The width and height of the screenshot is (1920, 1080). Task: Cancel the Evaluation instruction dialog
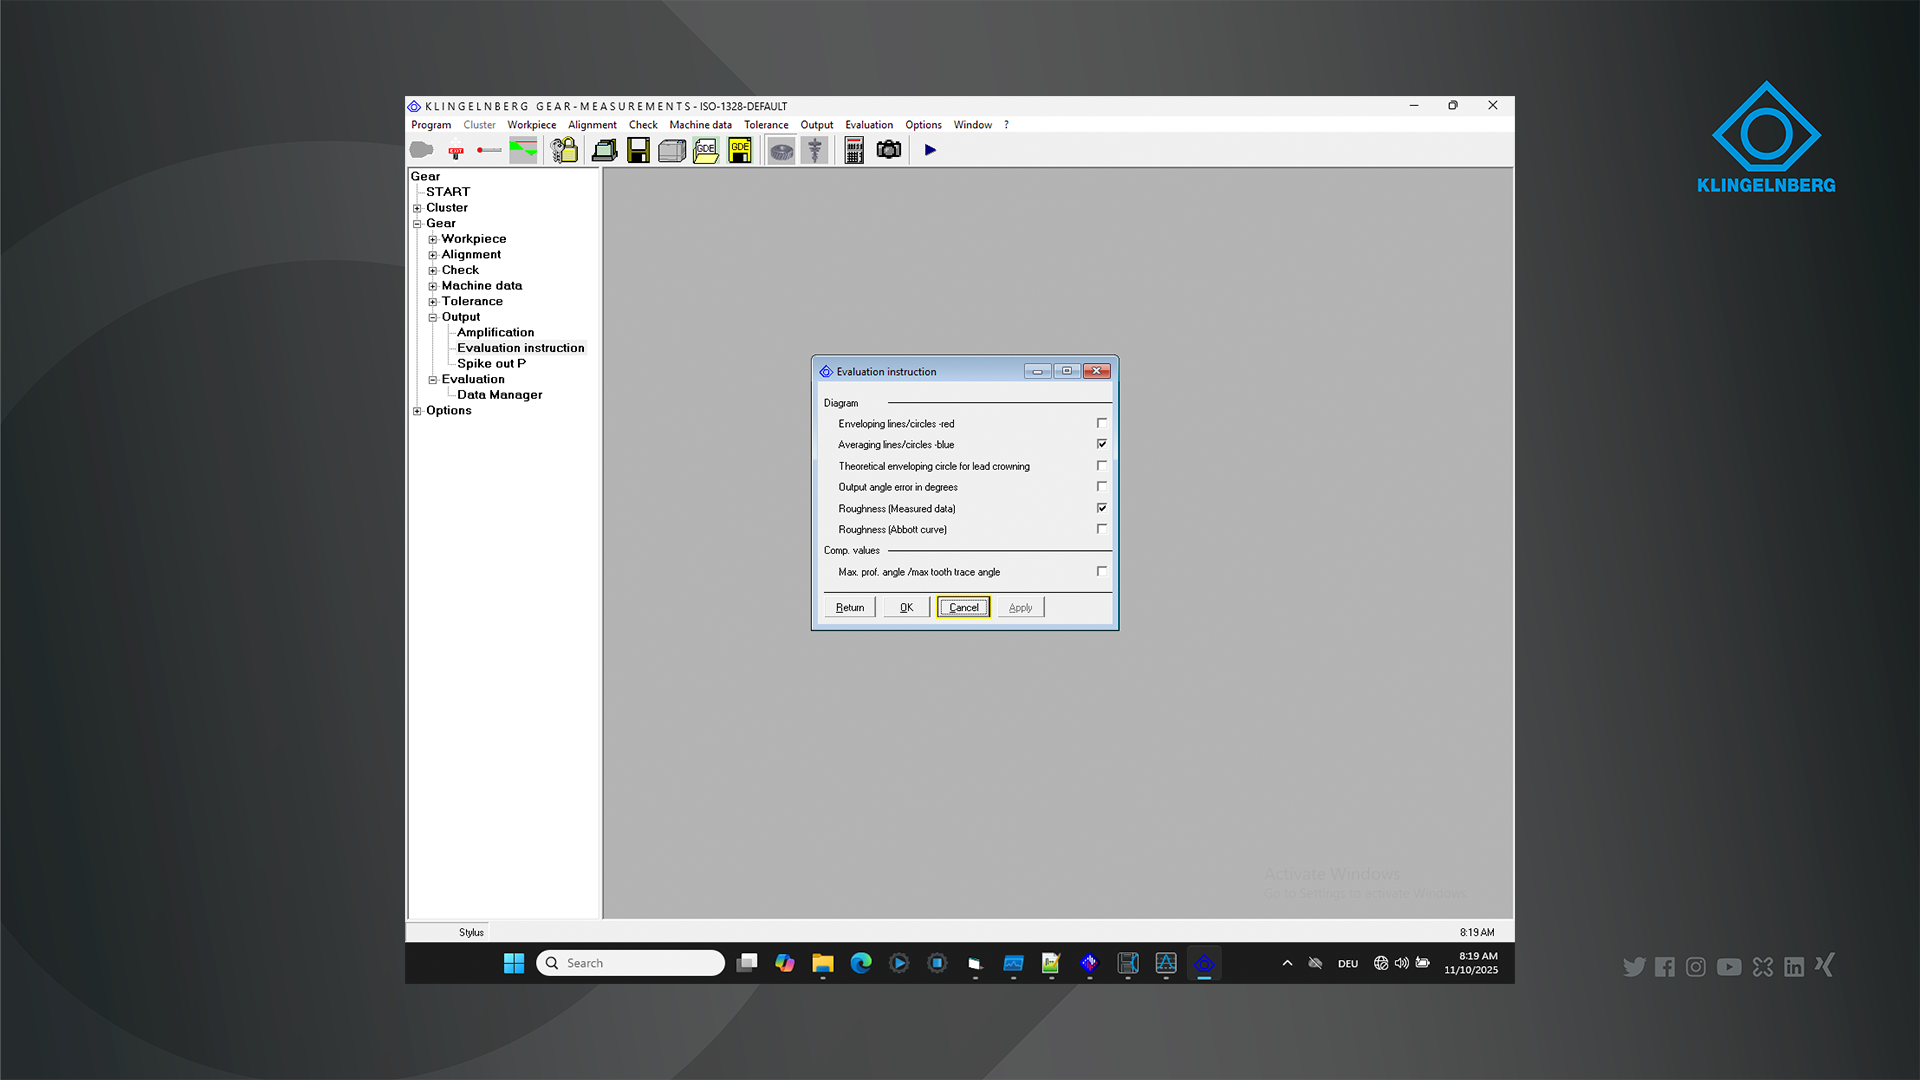pyautogui.click(x=964, y=607)
